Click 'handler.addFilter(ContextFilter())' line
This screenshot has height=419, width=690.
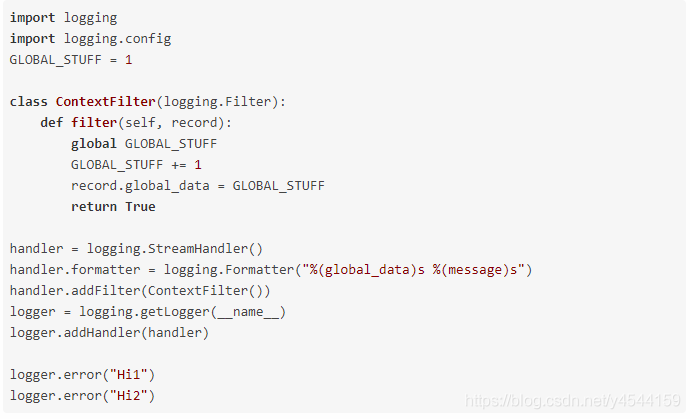(140, 291)
